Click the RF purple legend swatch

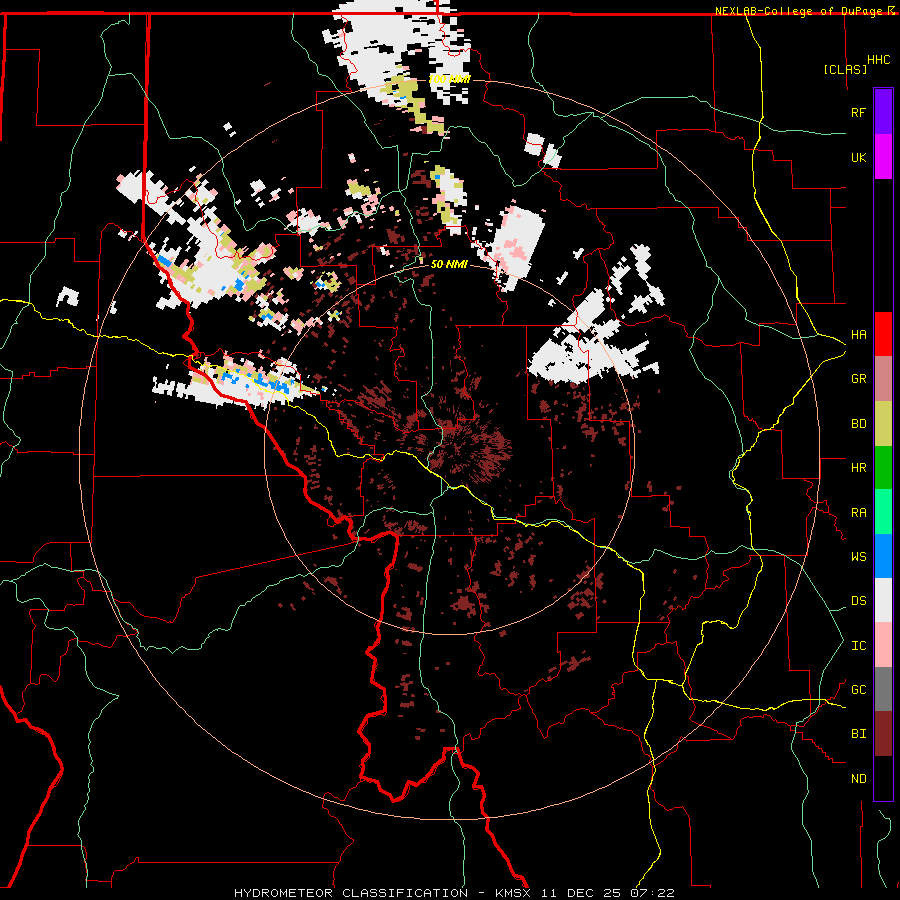tap(883, 112)
